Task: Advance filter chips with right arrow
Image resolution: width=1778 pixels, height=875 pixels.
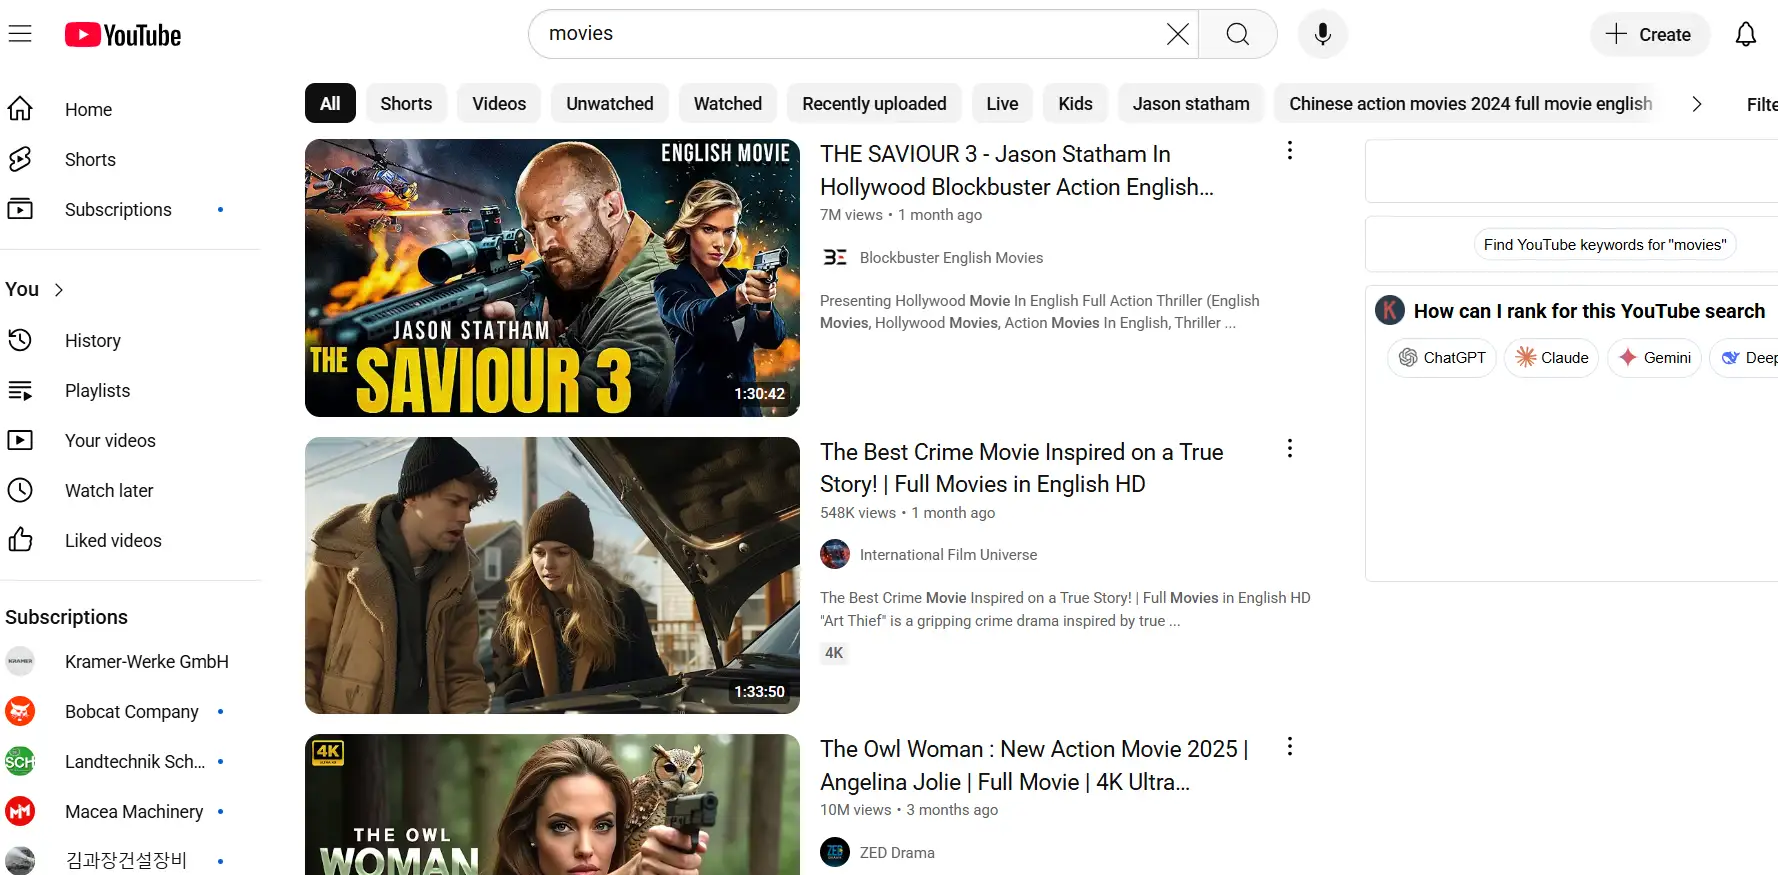Action: click(1697, 104)
